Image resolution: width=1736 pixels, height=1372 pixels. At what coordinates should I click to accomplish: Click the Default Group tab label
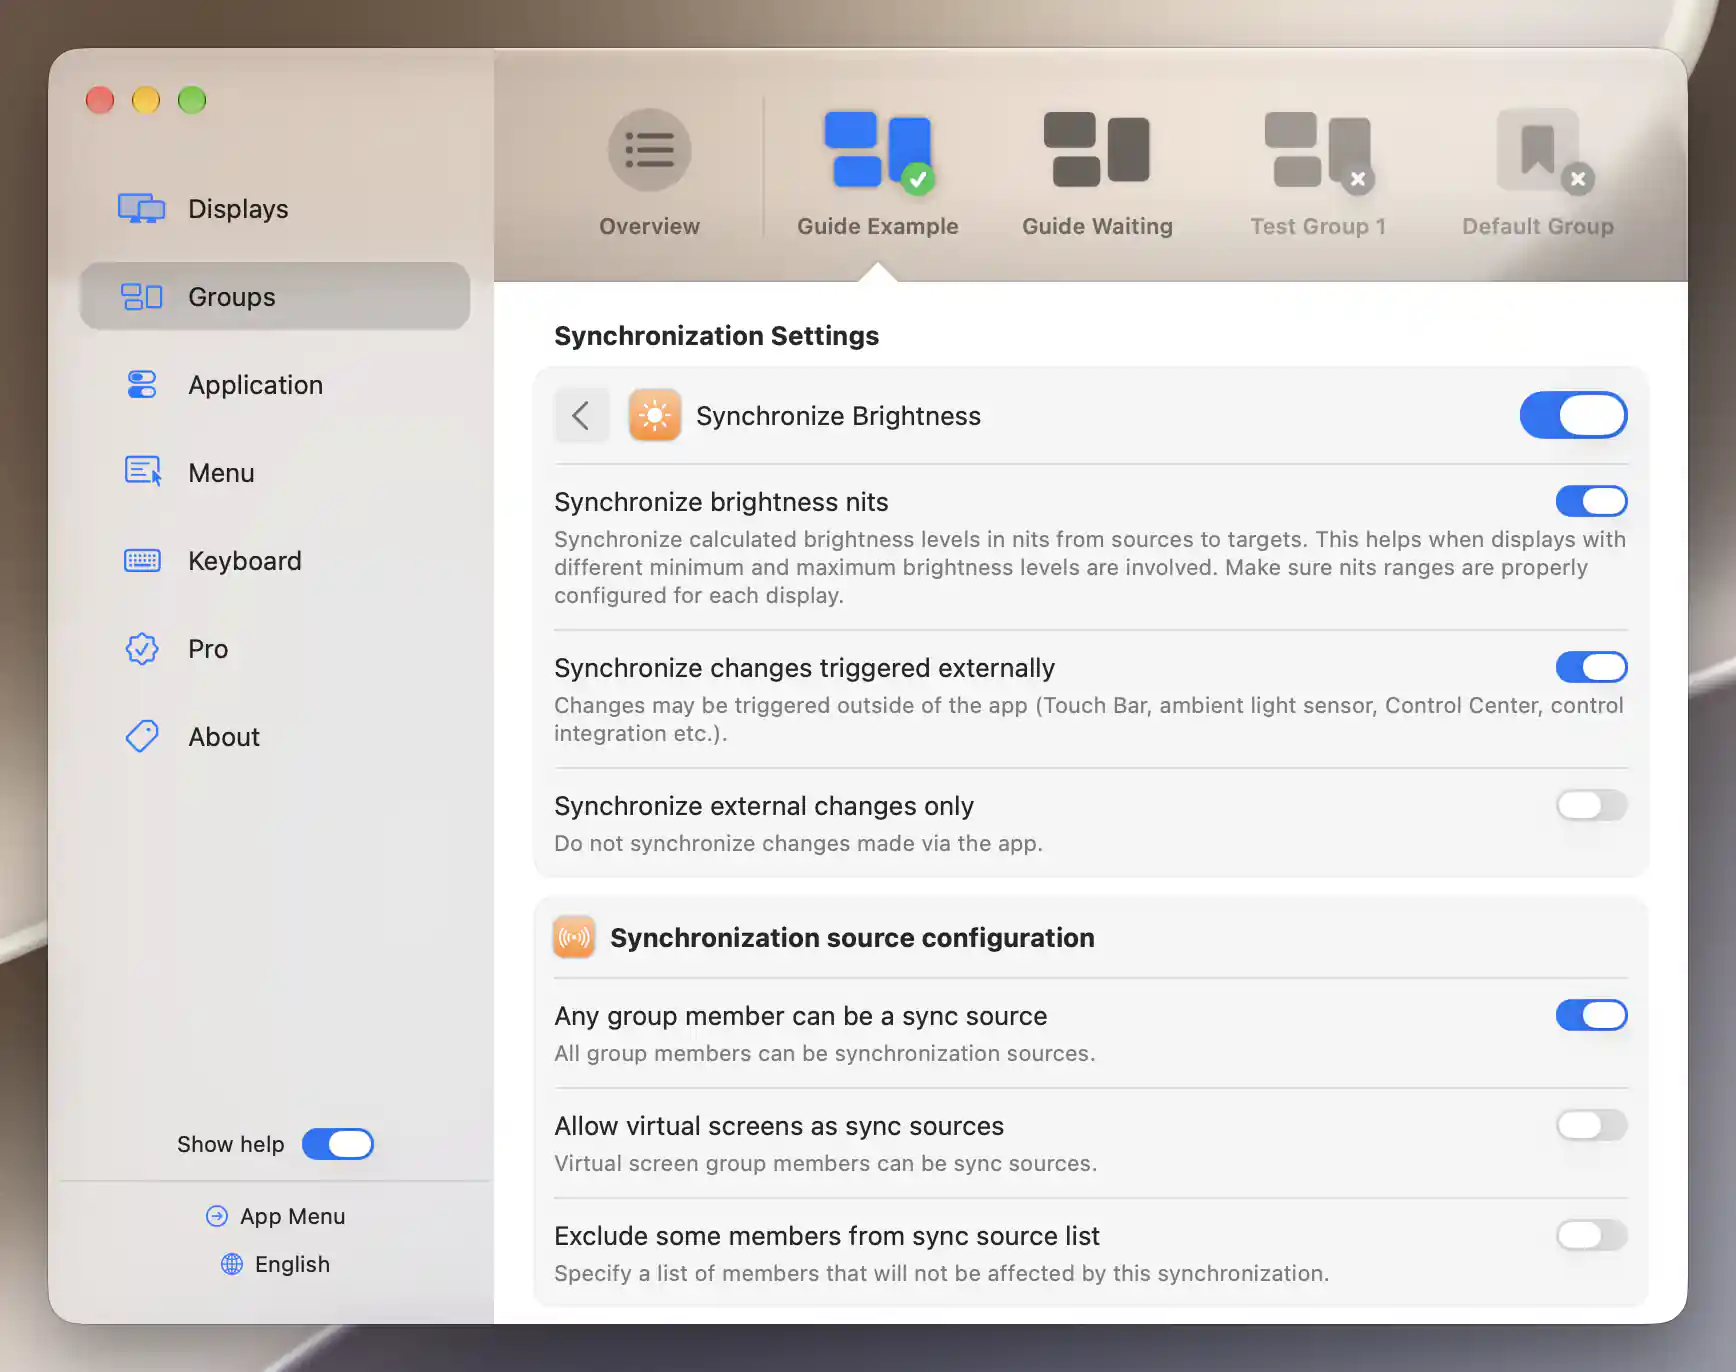pyautogui.click(x=1538, y=226)
